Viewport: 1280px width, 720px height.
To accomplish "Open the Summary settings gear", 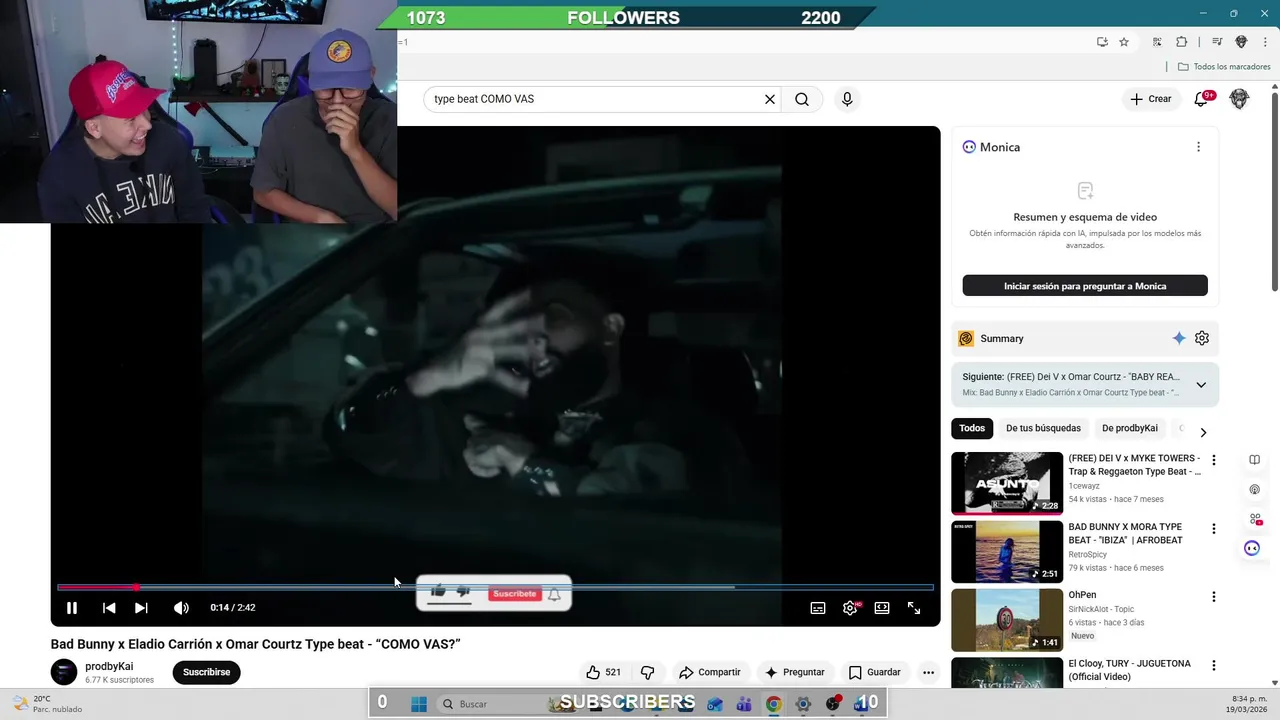I will coord(1202,338).
